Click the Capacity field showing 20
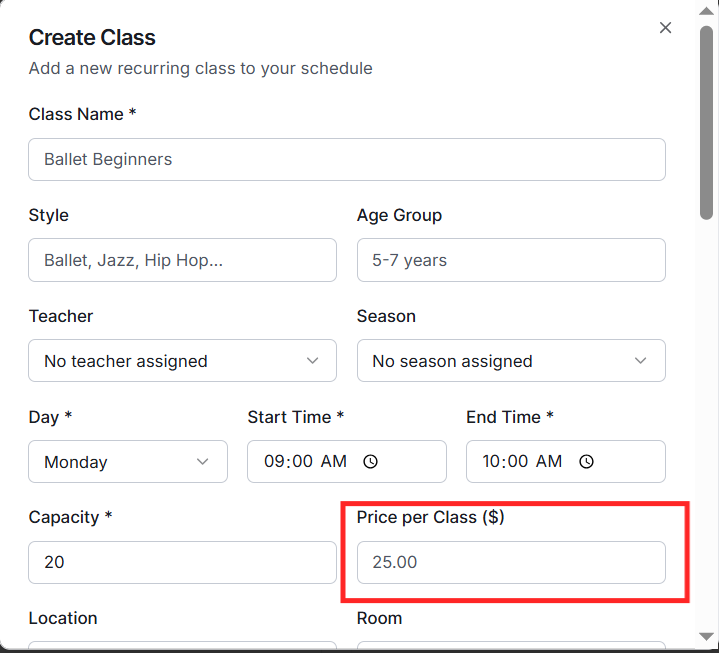This screenshot has width=719, height=653. [x=182, y=562]
